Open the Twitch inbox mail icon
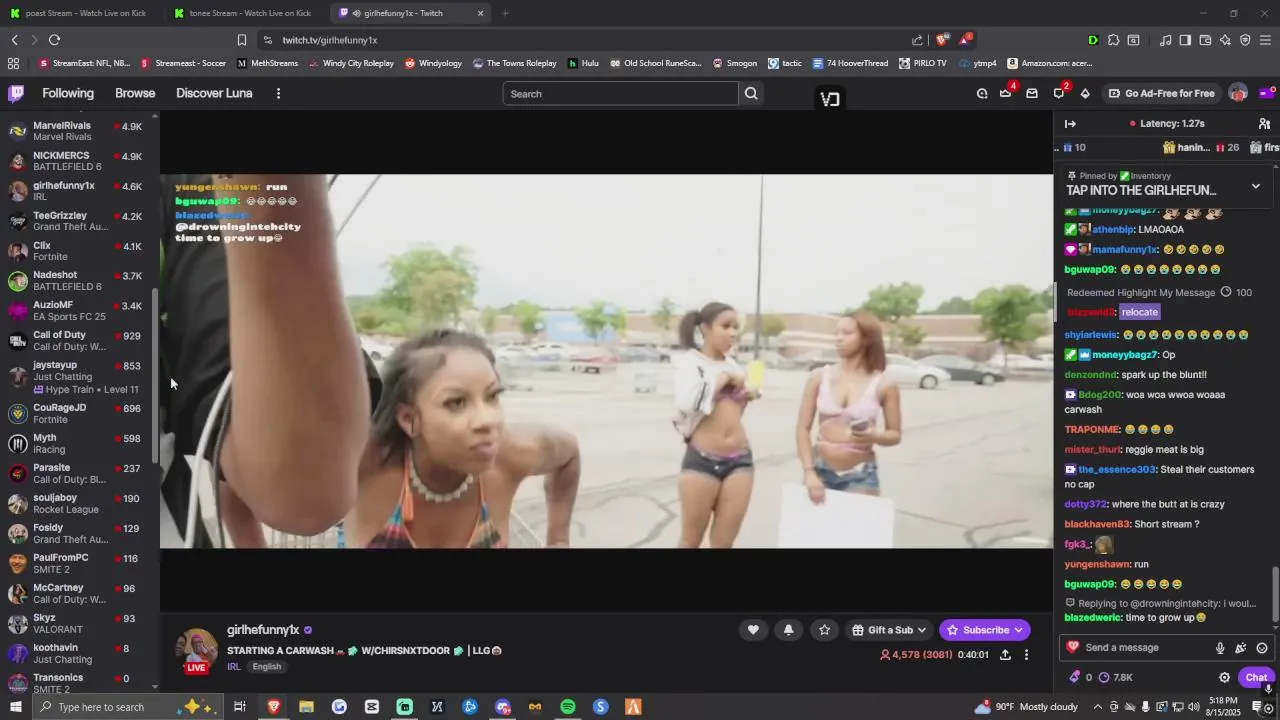Screen dimensions: 1280x720 [1032, 93]
